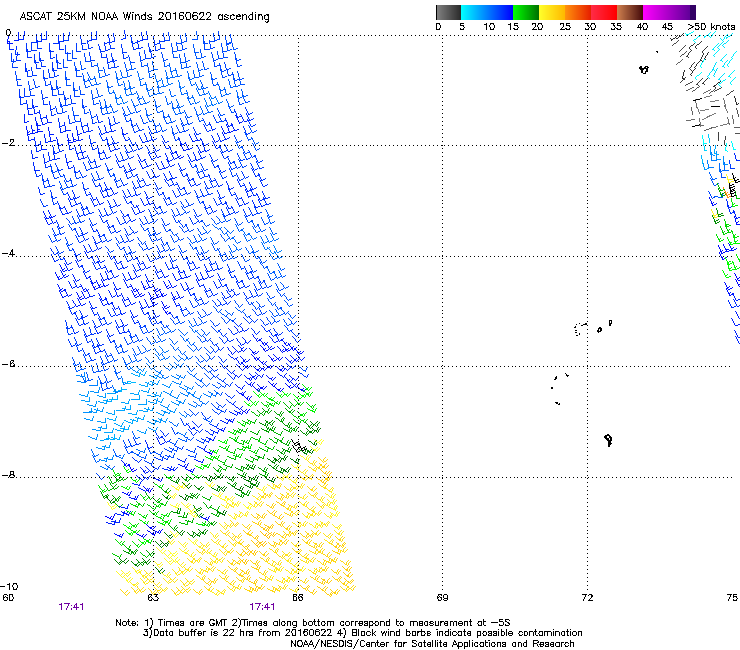This screenshot has height=650, width=740.
Task: Click the small atoll outline just below the legend
Action: coord(644,70)
